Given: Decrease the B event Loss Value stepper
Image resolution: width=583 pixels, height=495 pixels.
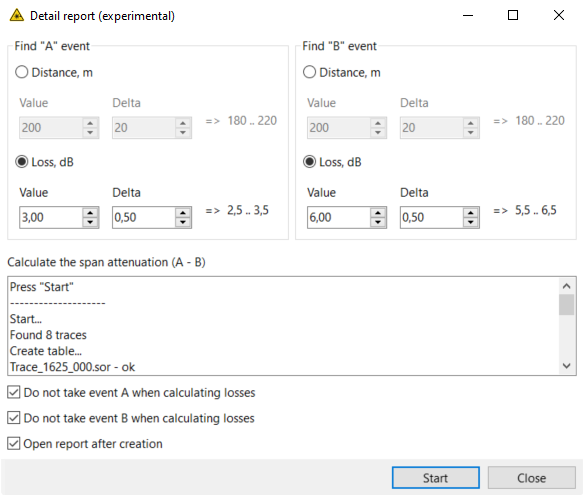Looking at the screenshot, I should (378, 222).
